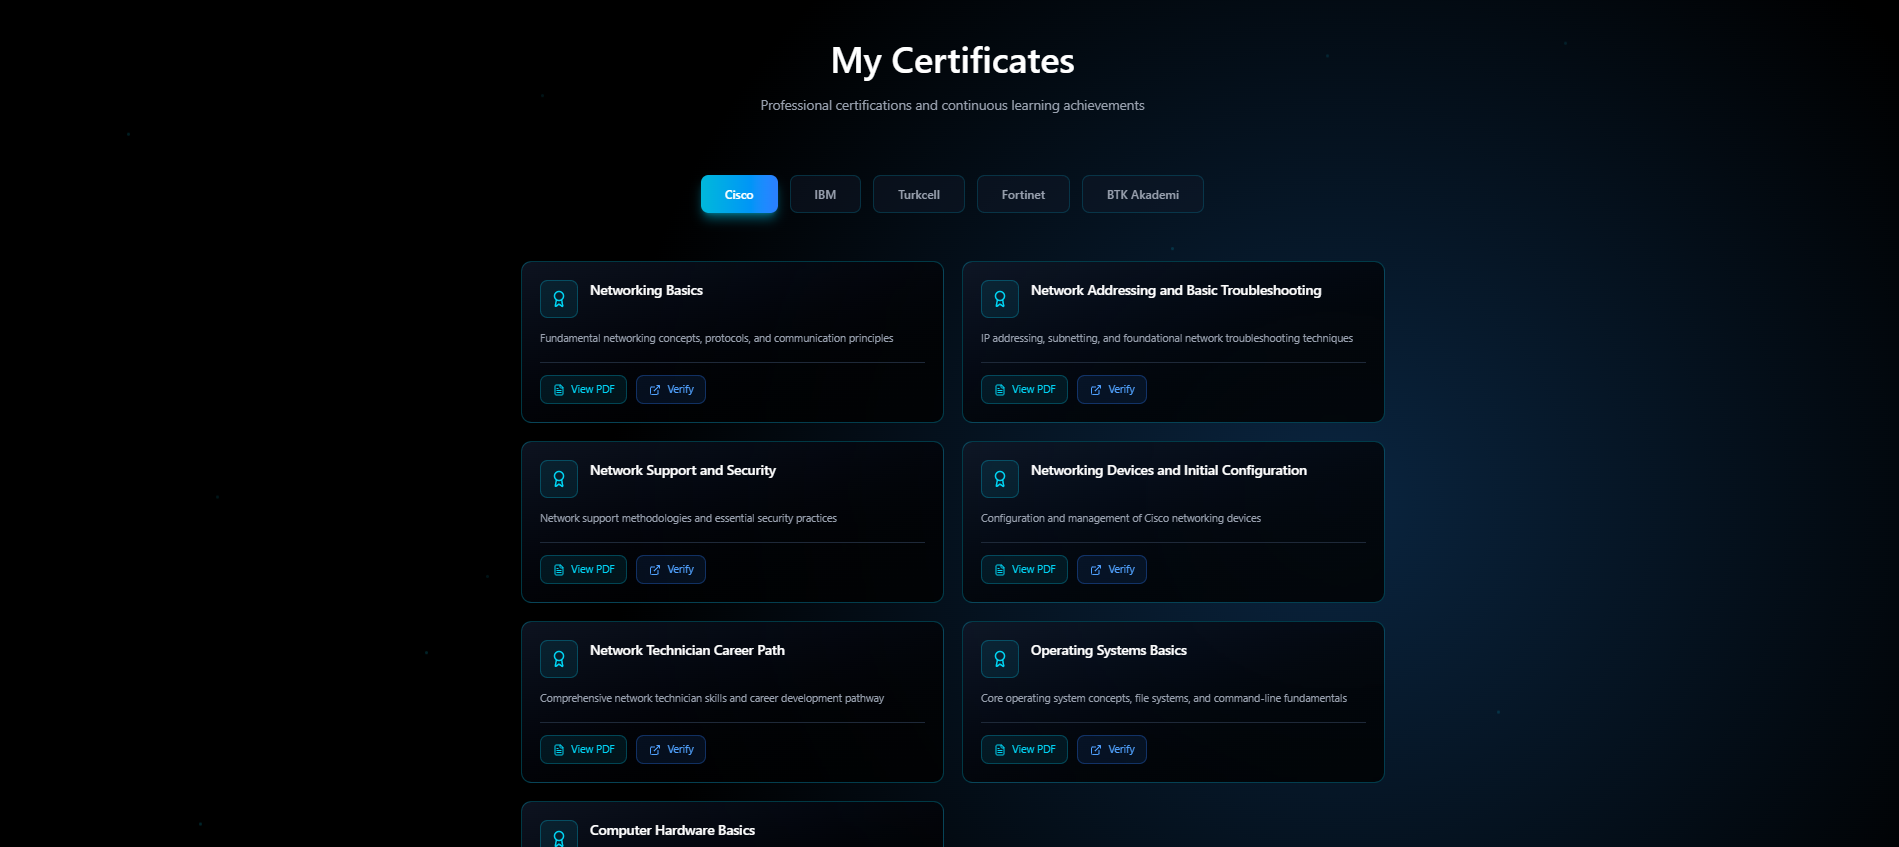
Task: Click the 'IP addressing, subnetting' description
Action: [1167, 338]
